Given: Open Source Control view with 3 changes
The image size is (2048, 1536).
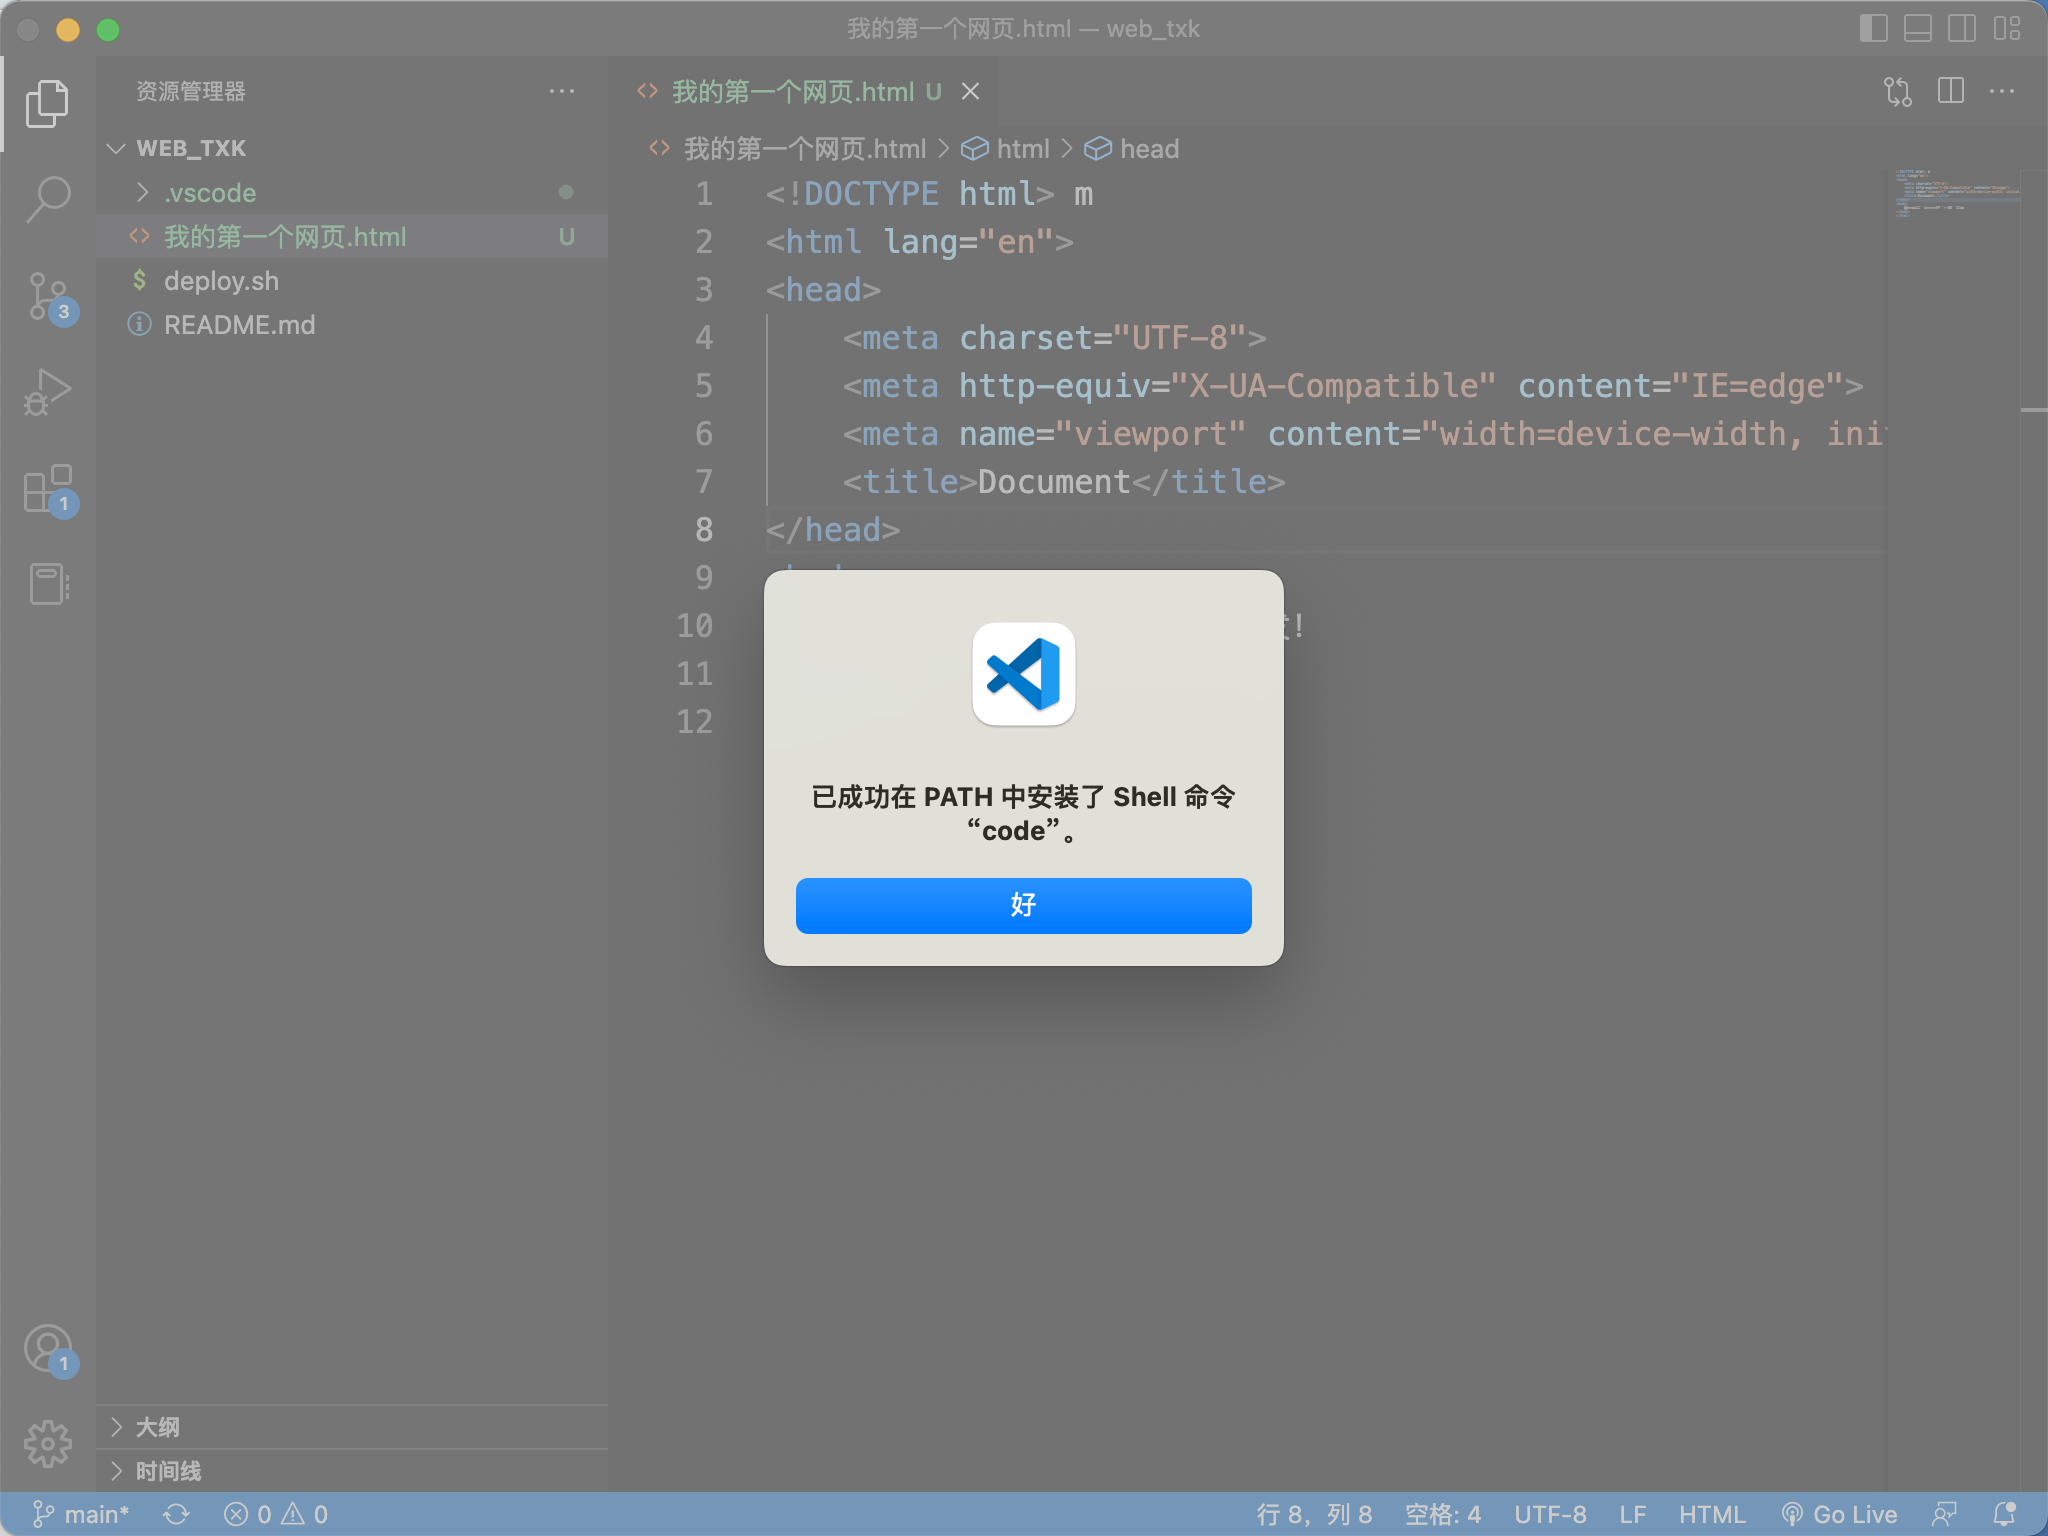Looking at the screenshot, I should point(48,297).
